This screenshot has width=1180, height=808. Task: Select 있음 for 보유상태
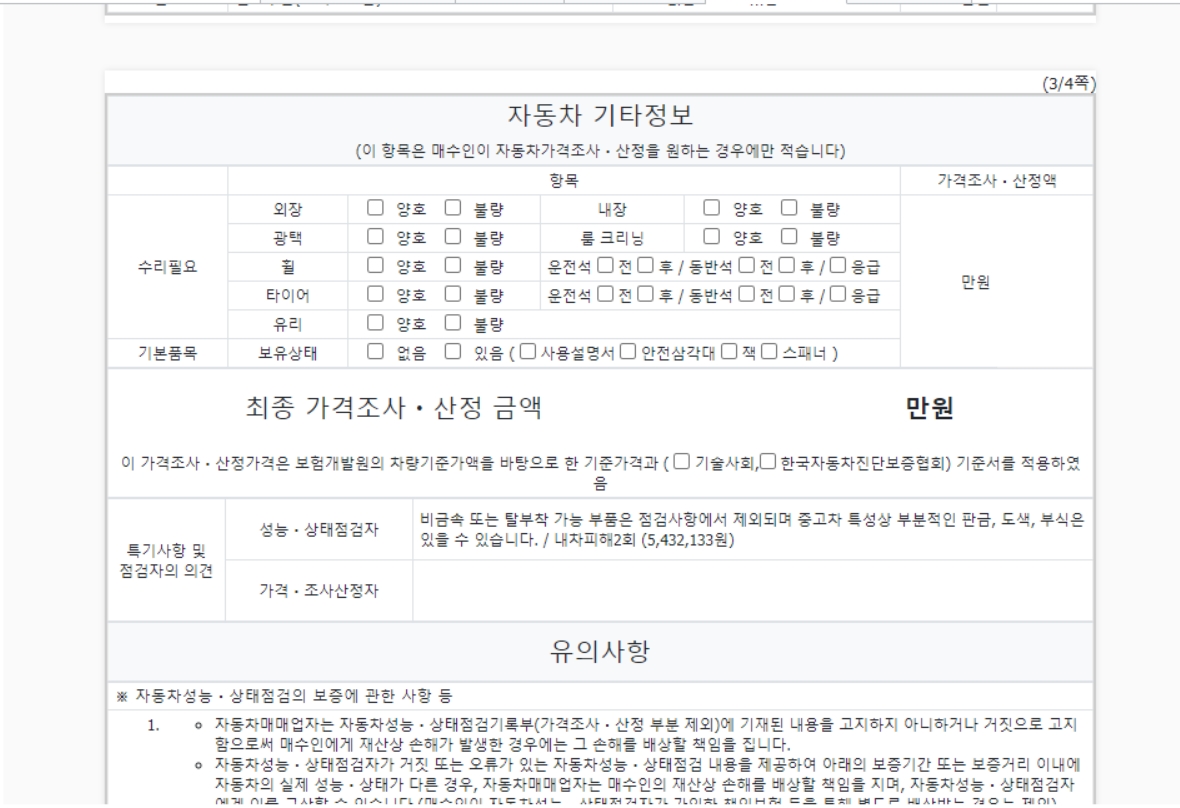point(452,352)
